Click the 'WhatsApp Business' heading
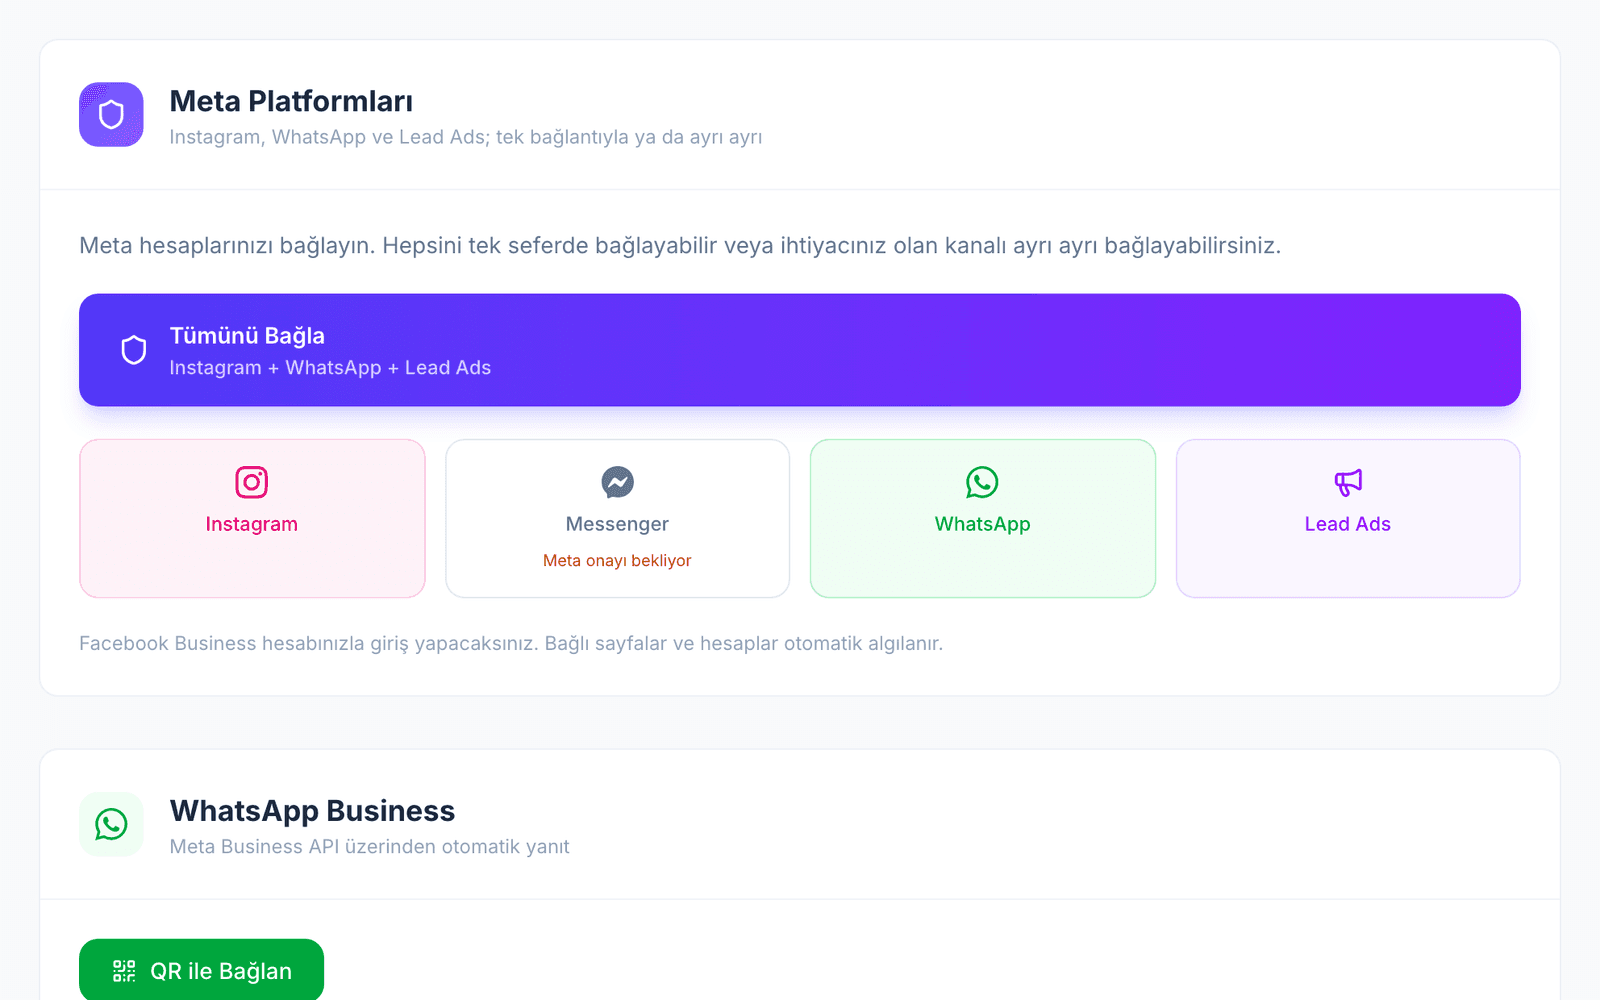This screenshot has height=1000, width=1600. pyautogui.click(x=312, y=810)
